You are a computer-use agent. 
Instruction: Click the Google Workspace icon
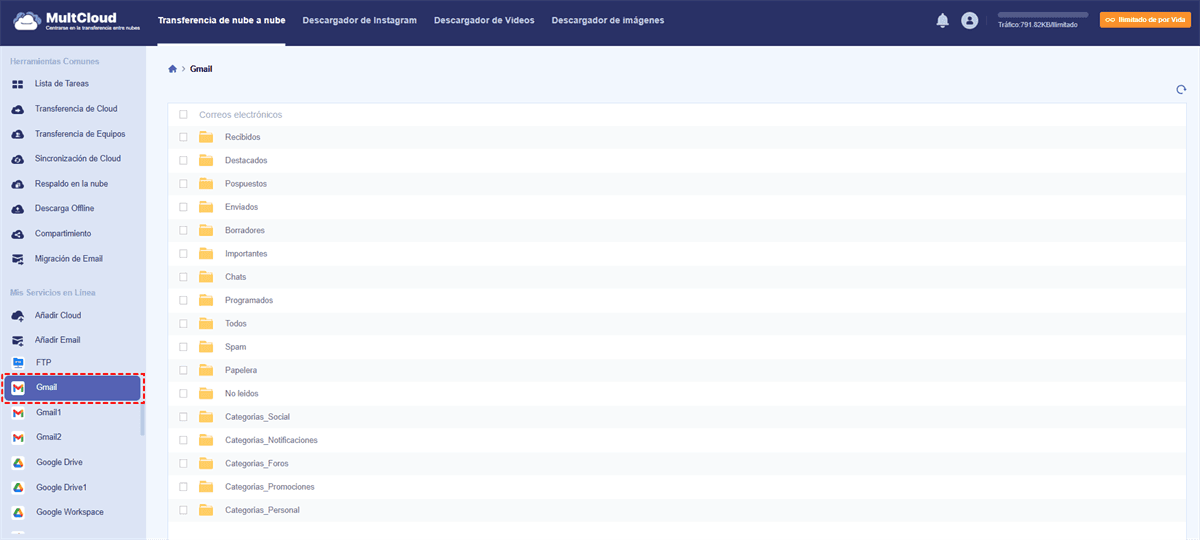point(18,513)
